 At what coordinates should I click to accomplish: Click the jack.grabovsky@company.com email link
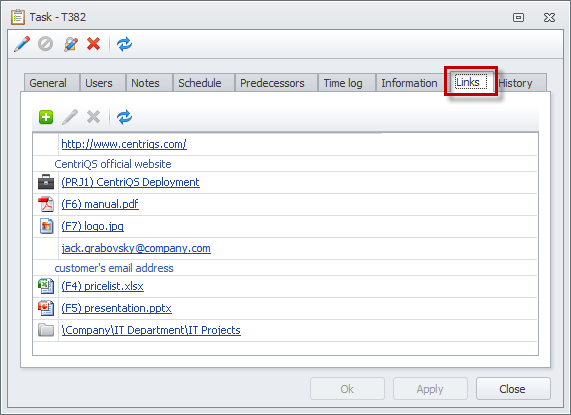pyautogui.click(x=136, y=248)
